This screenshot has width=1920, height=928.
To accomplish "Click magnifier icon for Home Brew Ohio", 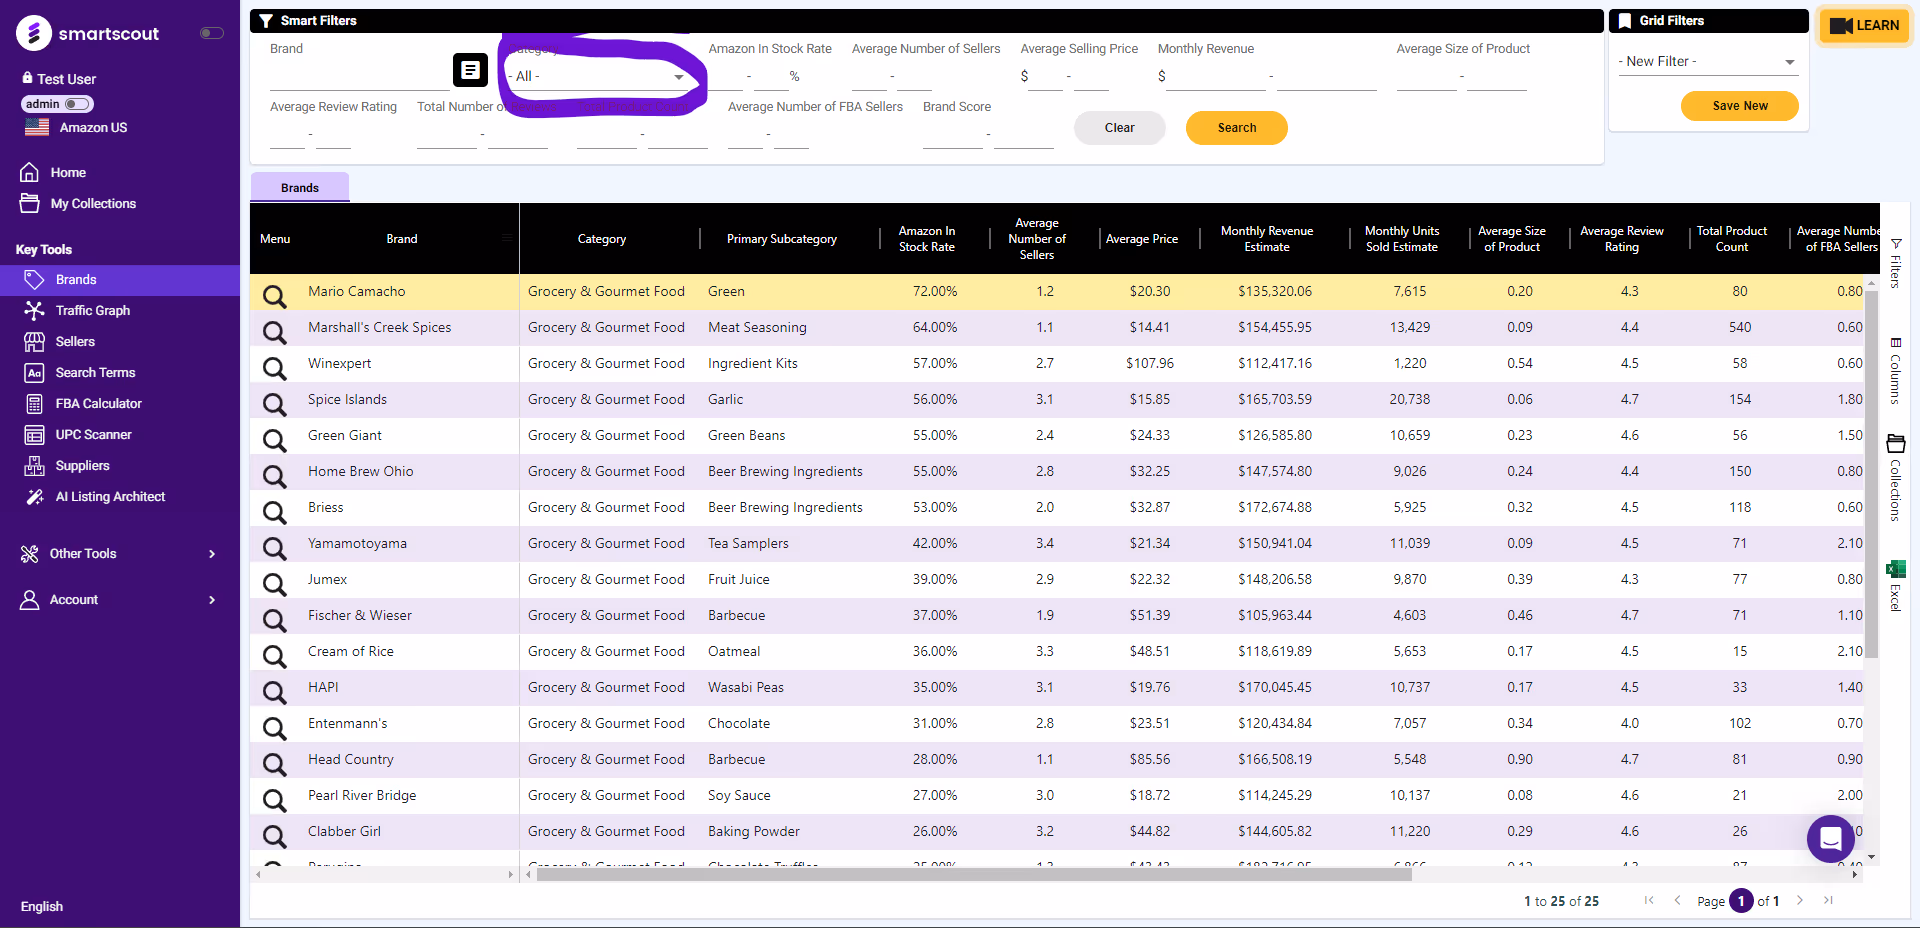I will [x=274, y=475].
